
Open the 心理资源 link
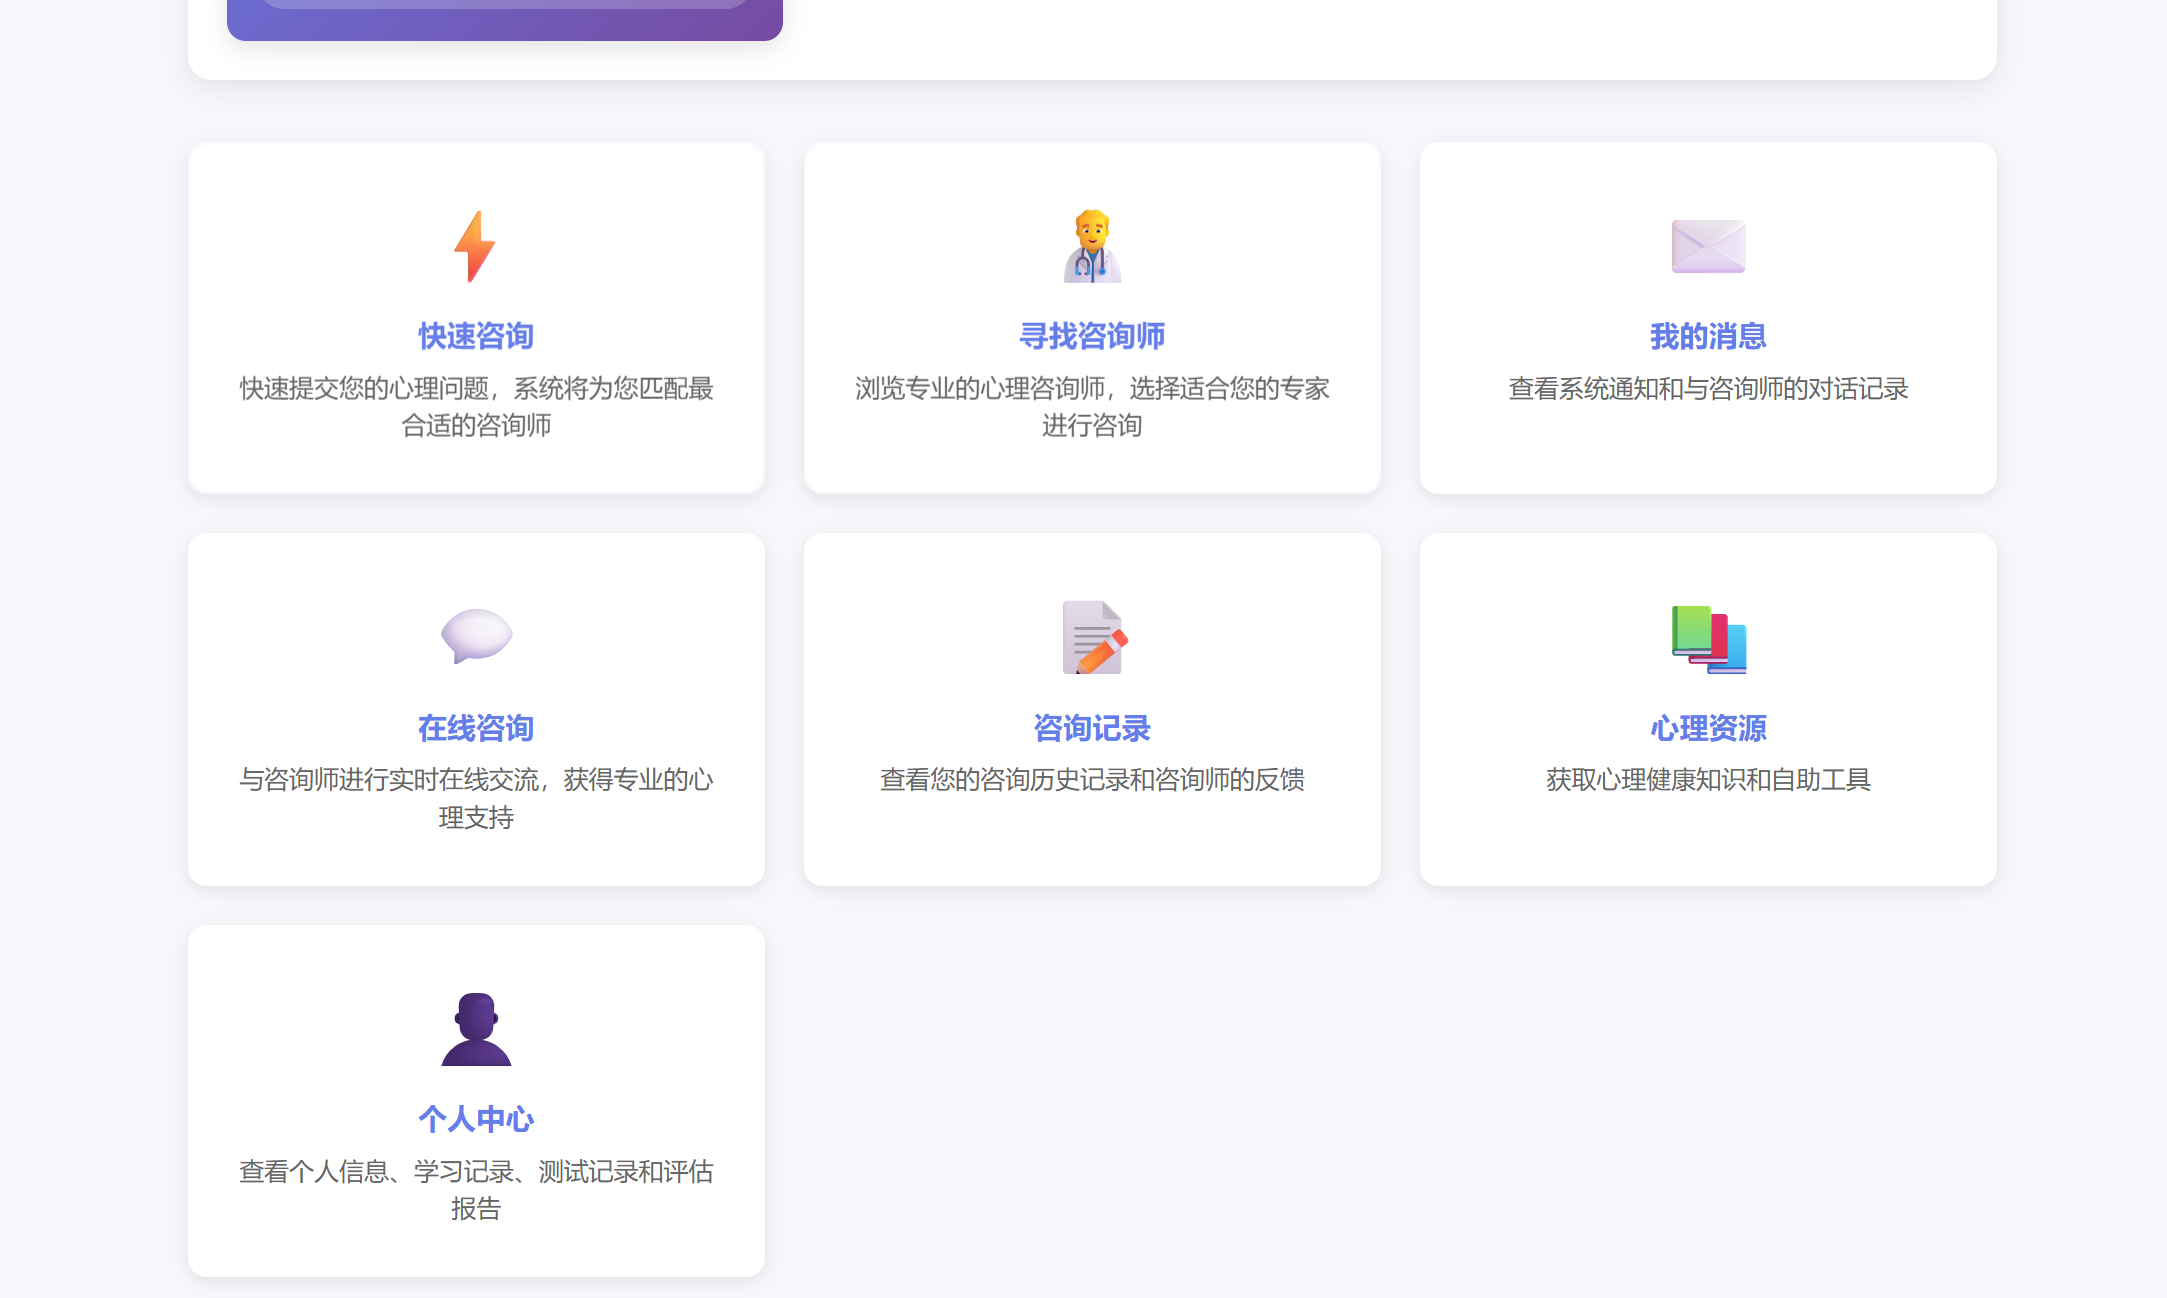point(1708,728)
